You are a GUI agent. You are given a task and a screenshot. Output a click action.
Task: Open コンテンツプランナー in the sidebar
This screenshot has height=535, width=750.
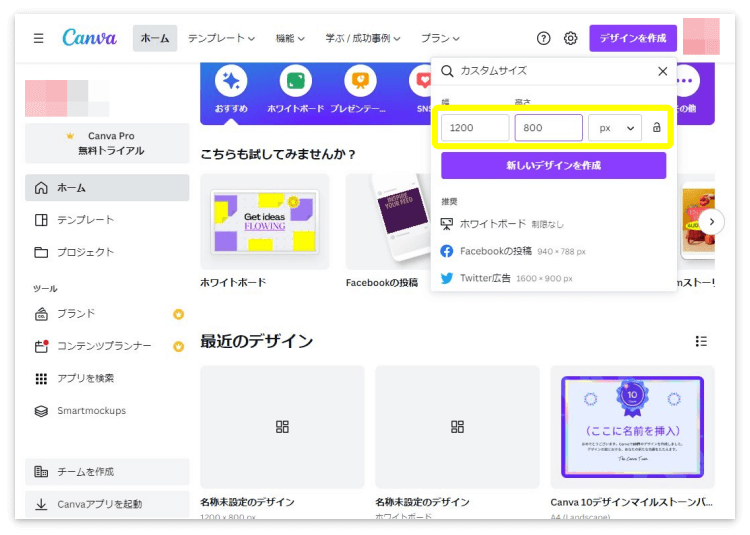(x=107, y=346)
